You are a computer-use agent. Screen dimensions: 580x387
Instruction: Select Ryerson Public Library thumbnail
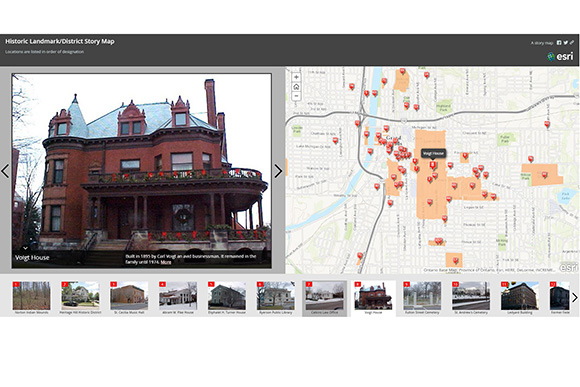pyautogui.click(x=276, y=298)
